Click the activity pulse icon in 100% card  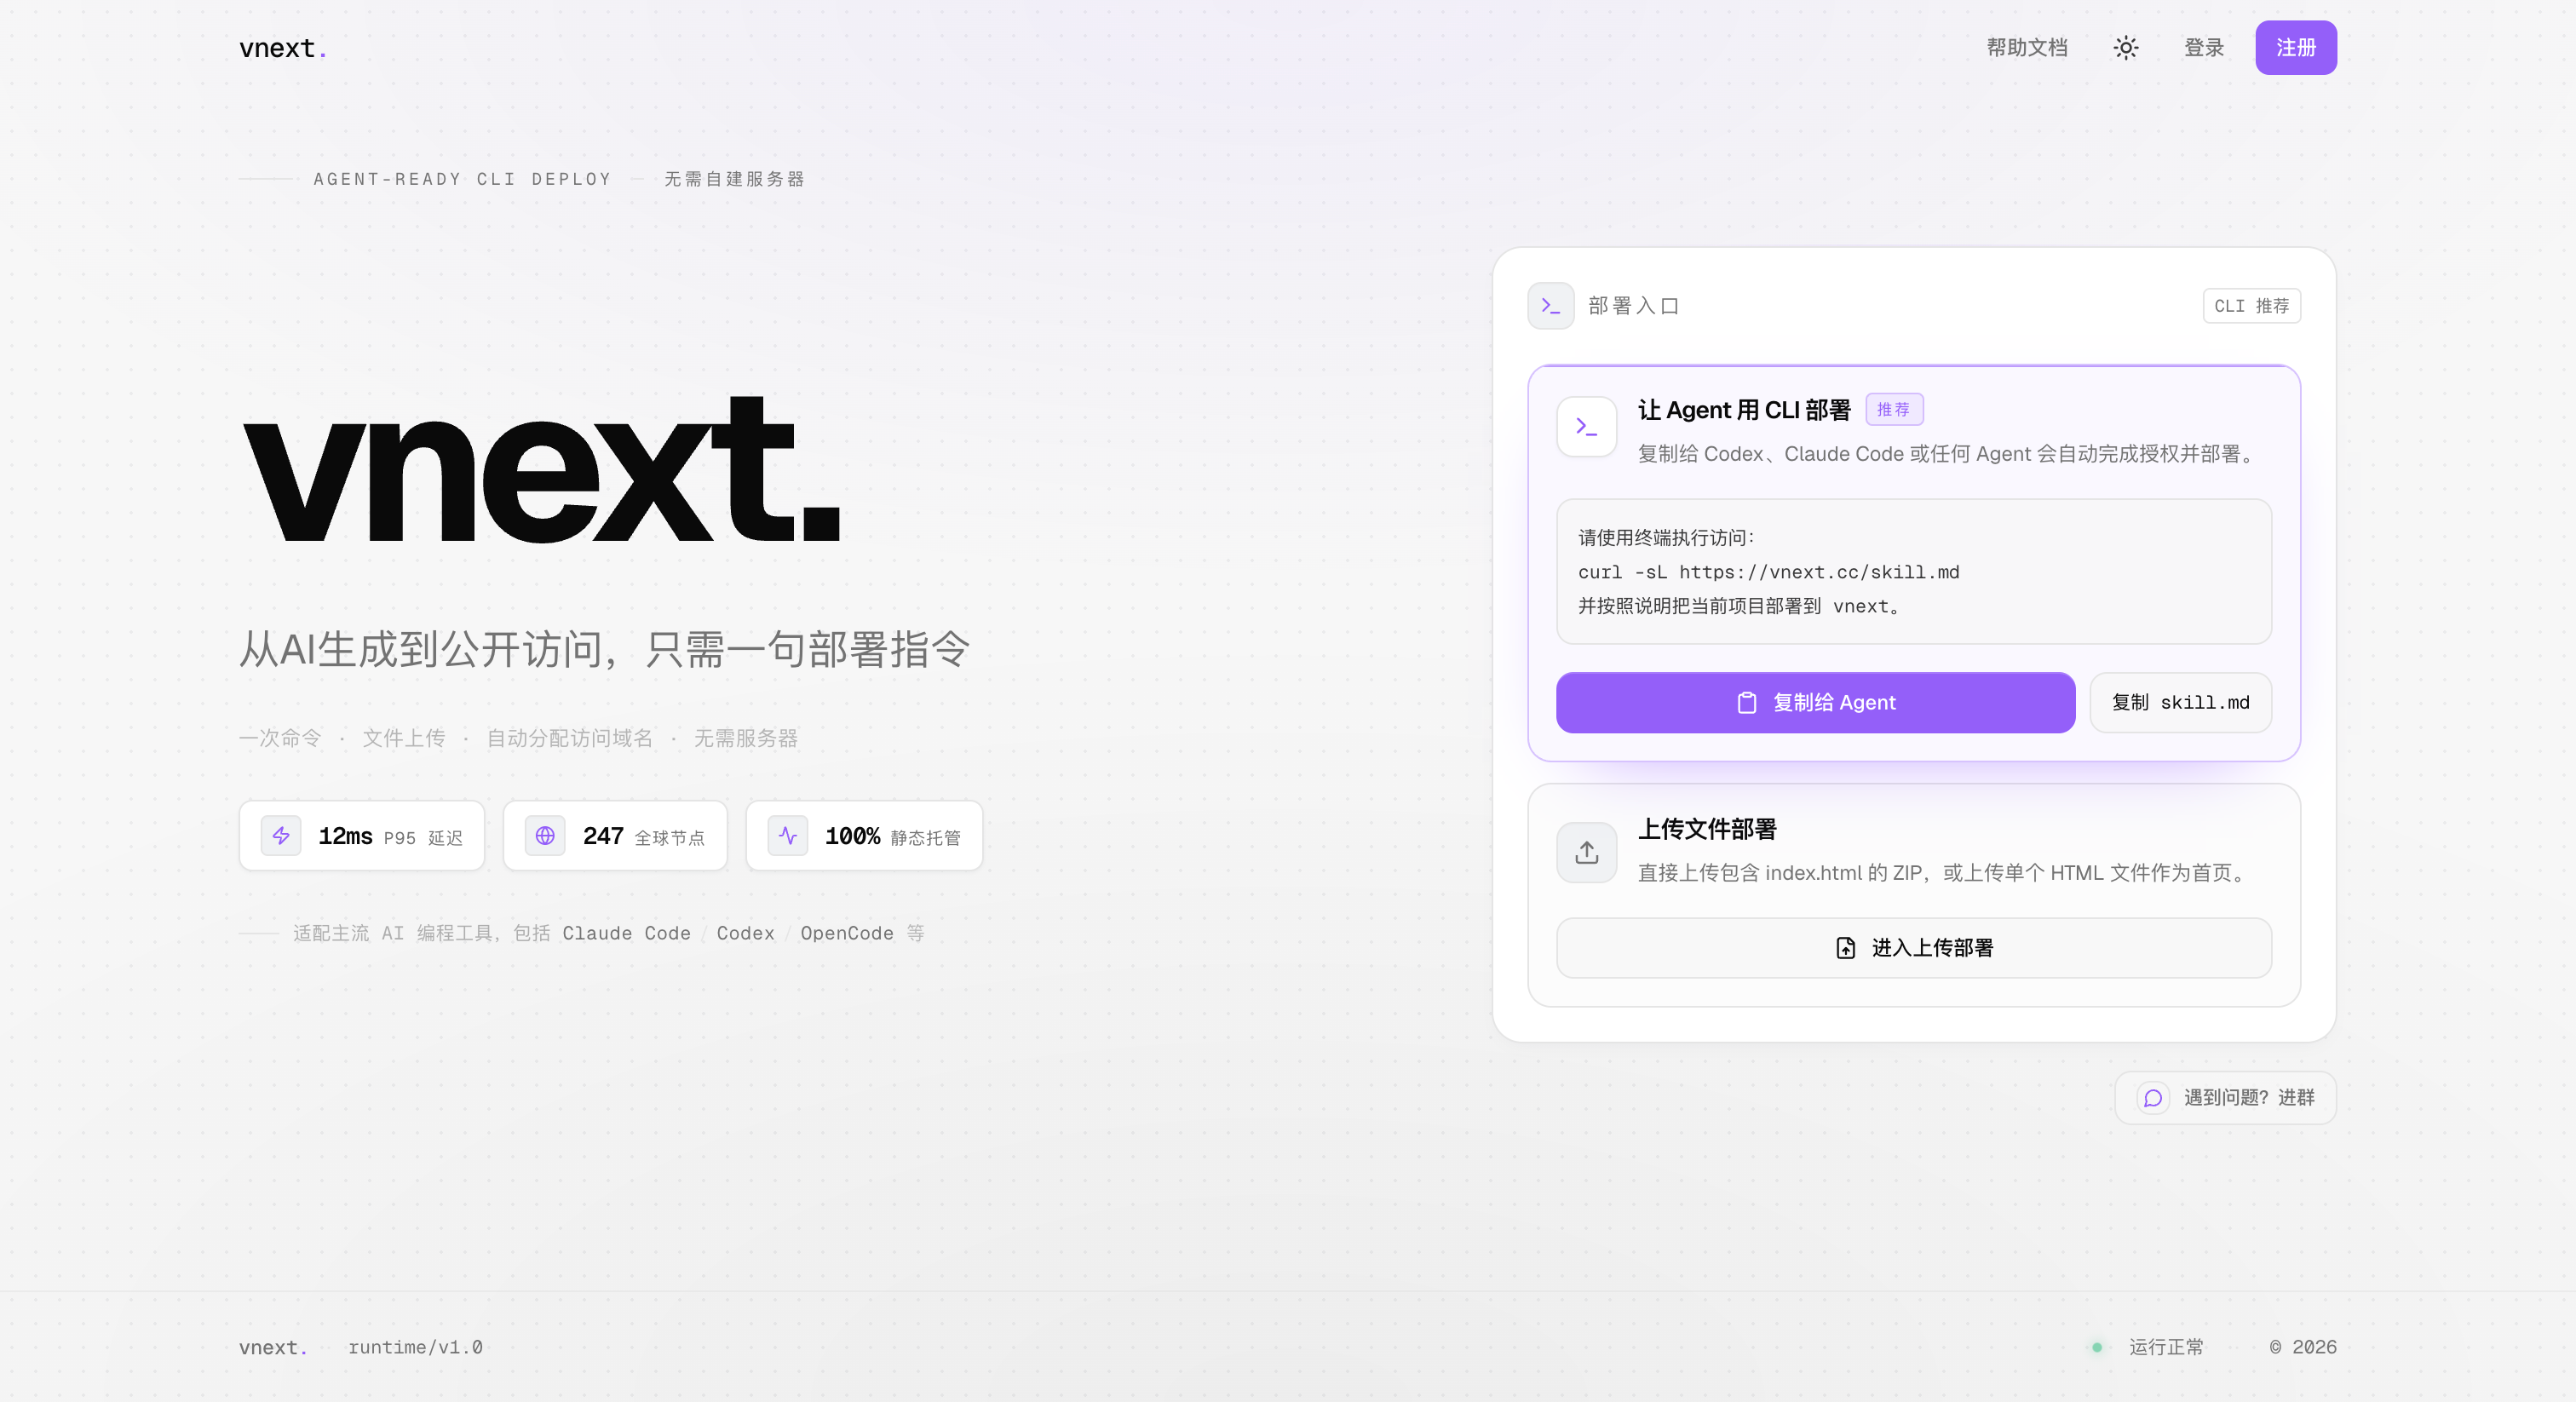(x=788, y=836)
